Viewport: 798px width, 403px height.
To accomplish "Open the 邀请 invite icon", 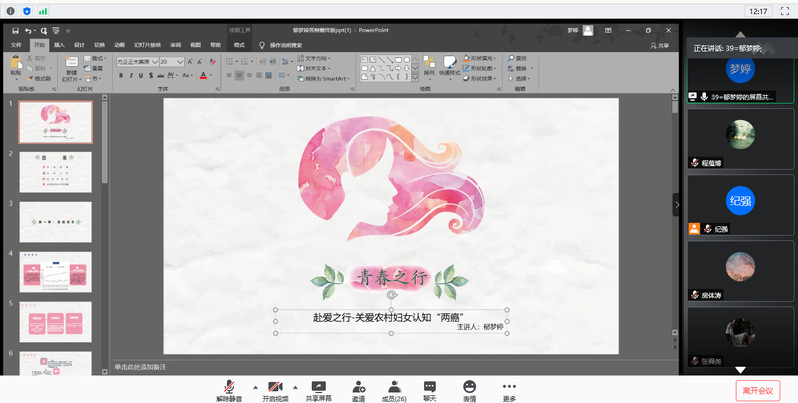I will tap(358, 387).
